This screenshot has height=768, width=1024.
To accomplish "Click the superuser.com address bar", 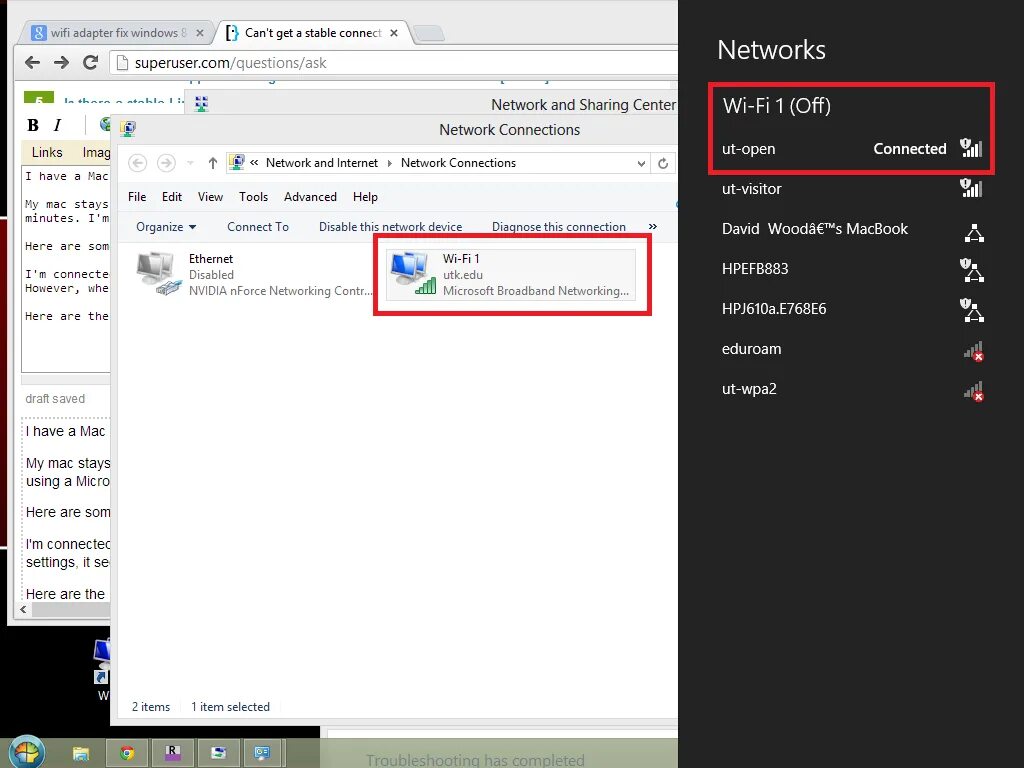I will [x=395, y=63].
